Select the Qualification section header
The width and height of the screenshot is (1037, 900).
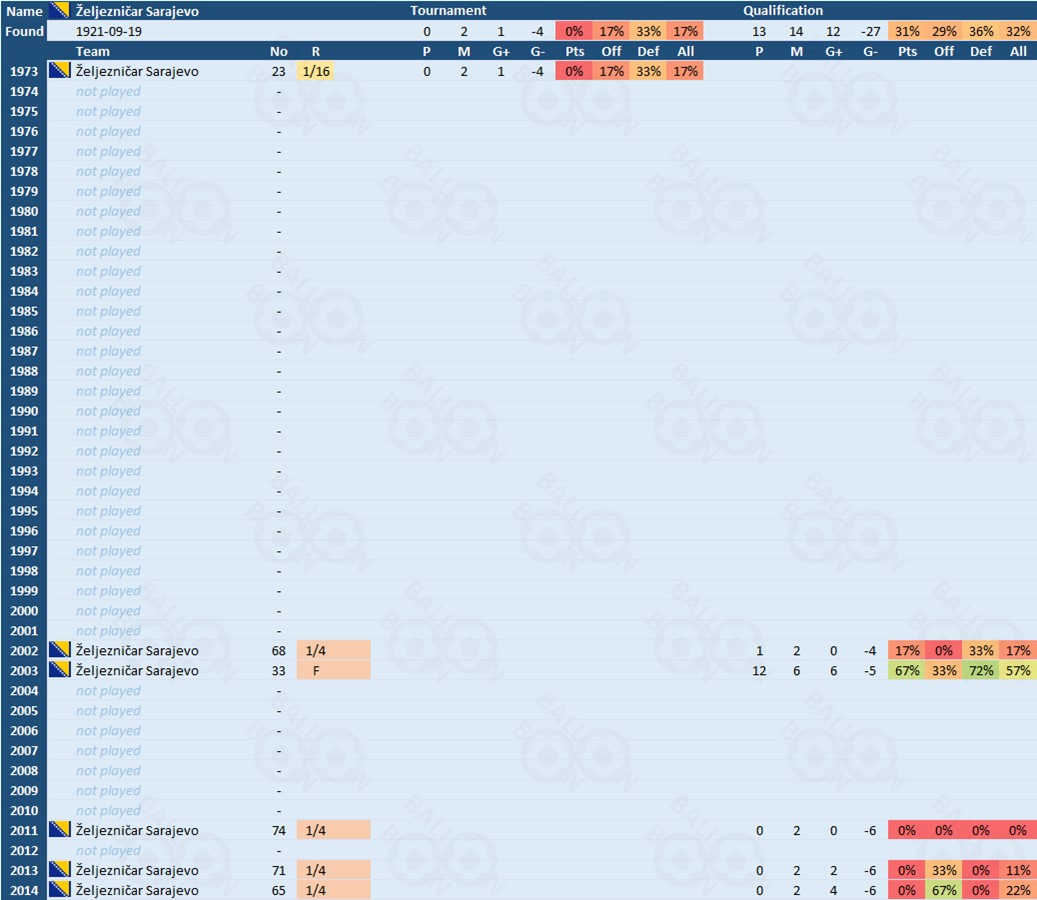[783, 11]
